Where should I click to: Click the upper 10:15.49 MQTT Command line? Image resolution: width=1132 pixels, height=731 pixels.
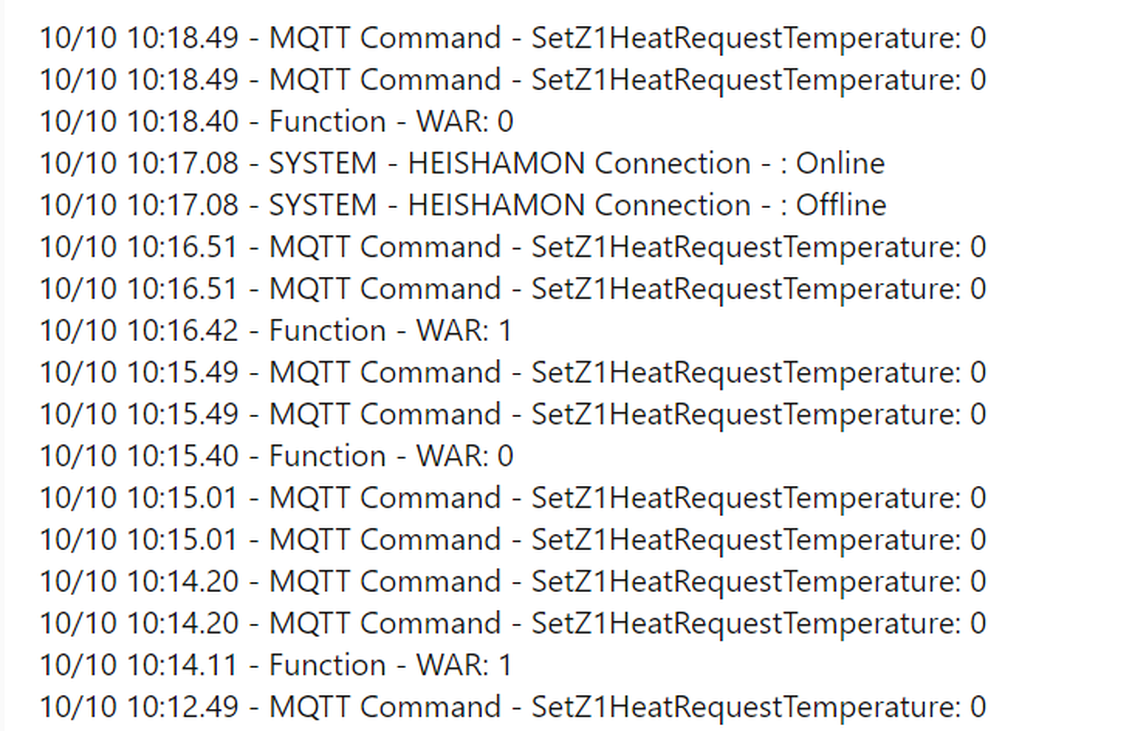click(x=512, y=373)
